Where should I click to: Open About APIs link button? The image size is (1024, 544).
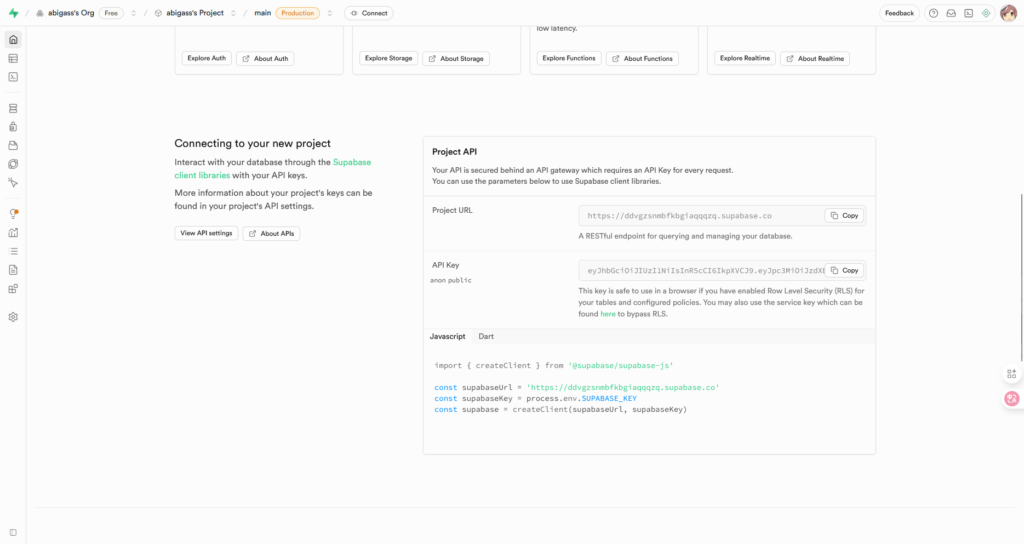pyautogui.click(x=271, y=234)
